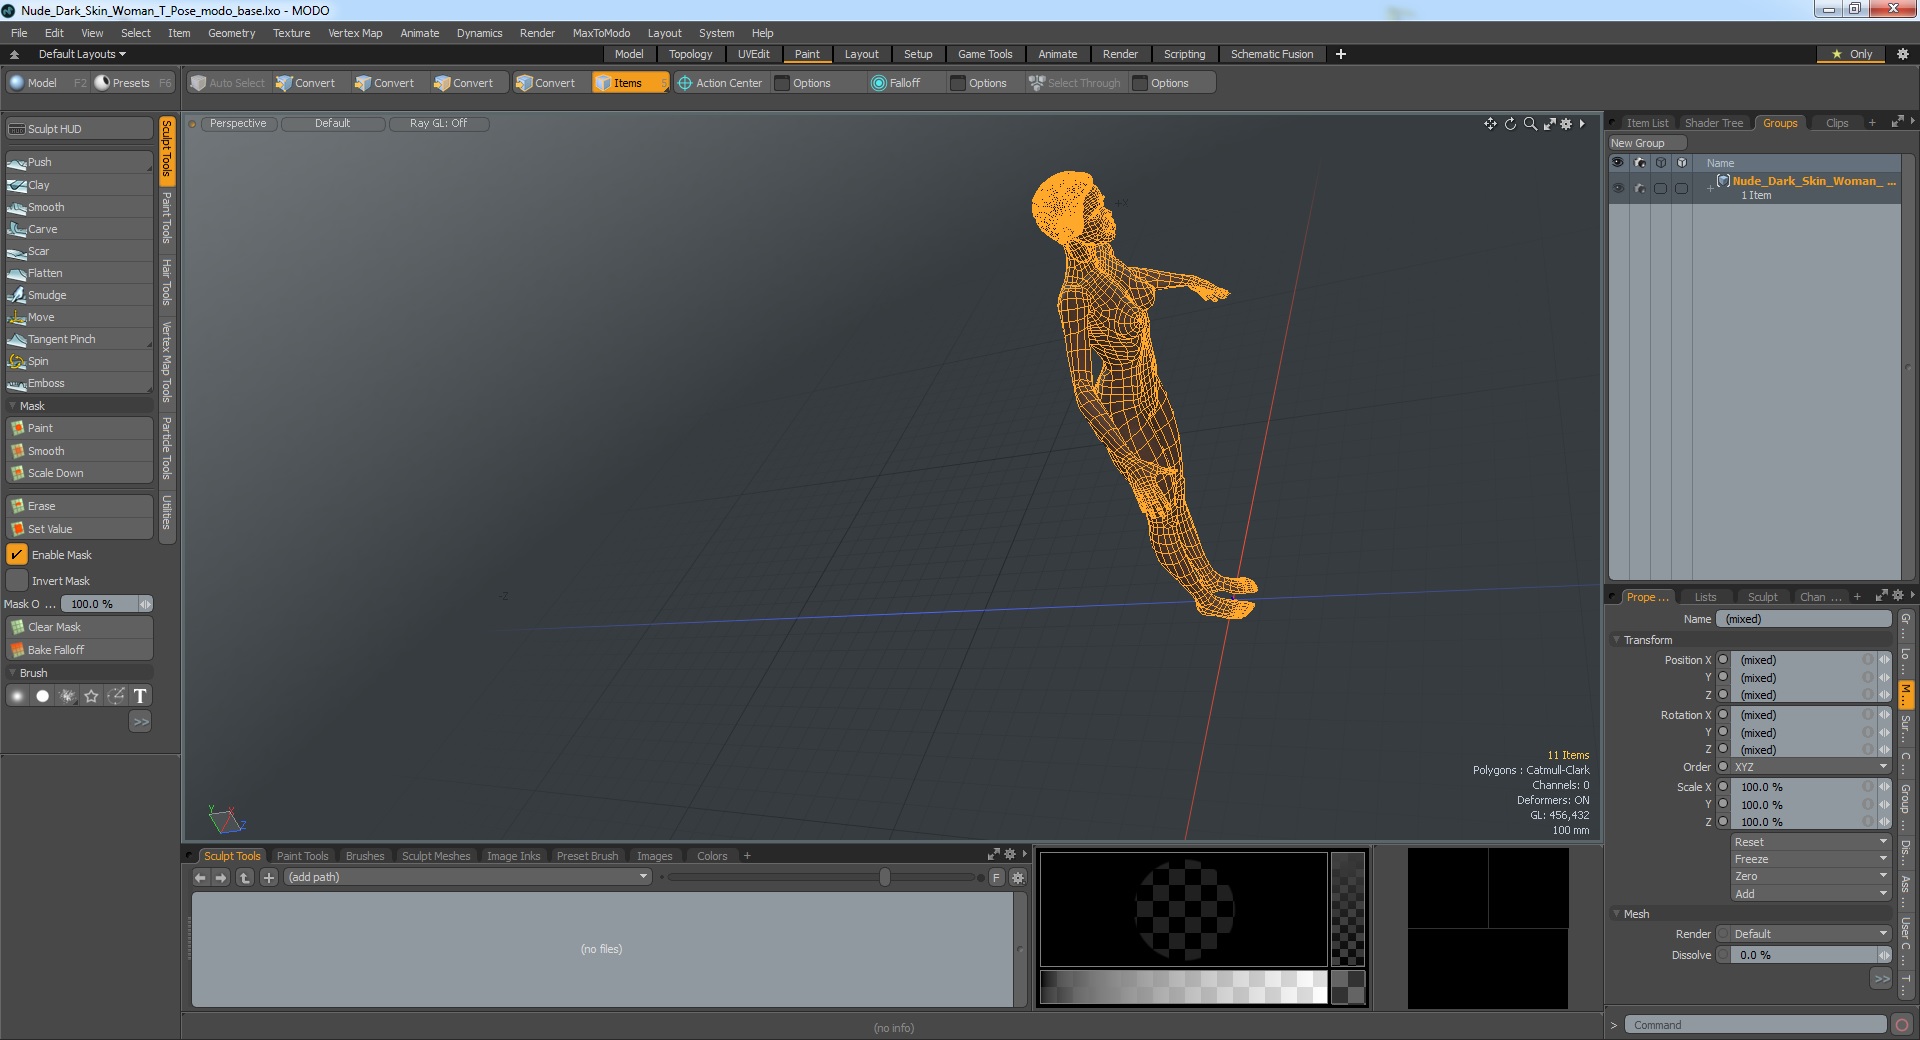Screen dimensions: 1920x1040
Task: Click the viewport rotate icon
Action: pyautogui.click(x=1510, y=124)
